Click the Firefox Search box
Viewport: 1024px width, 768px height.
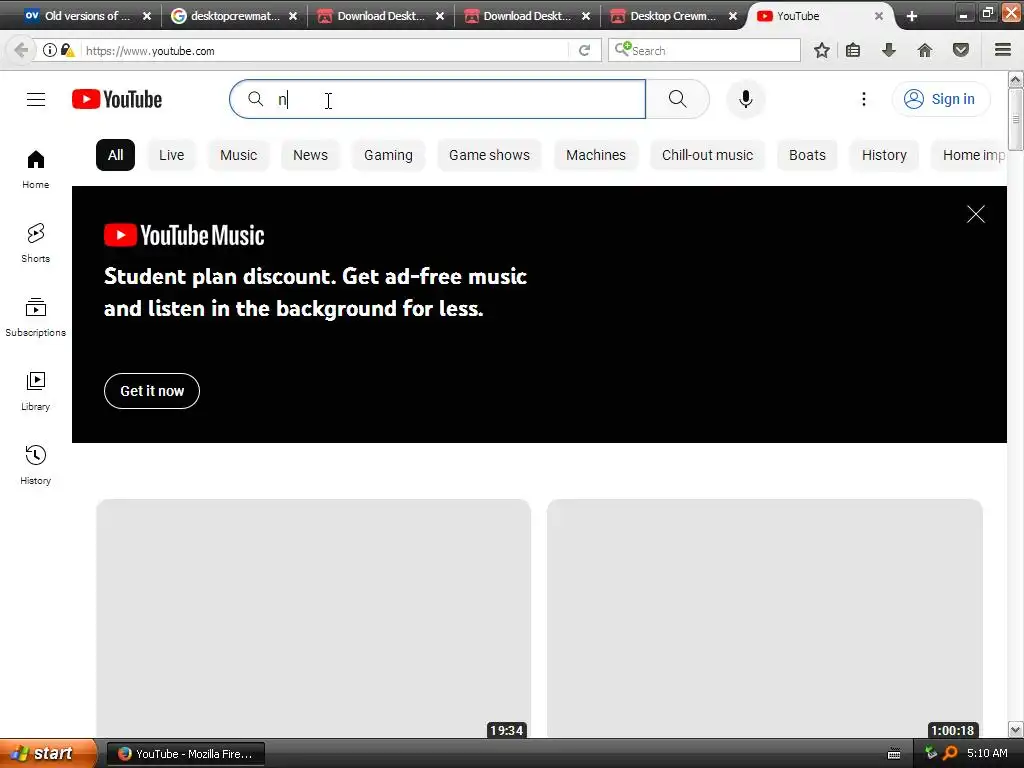tap(704, 50)
